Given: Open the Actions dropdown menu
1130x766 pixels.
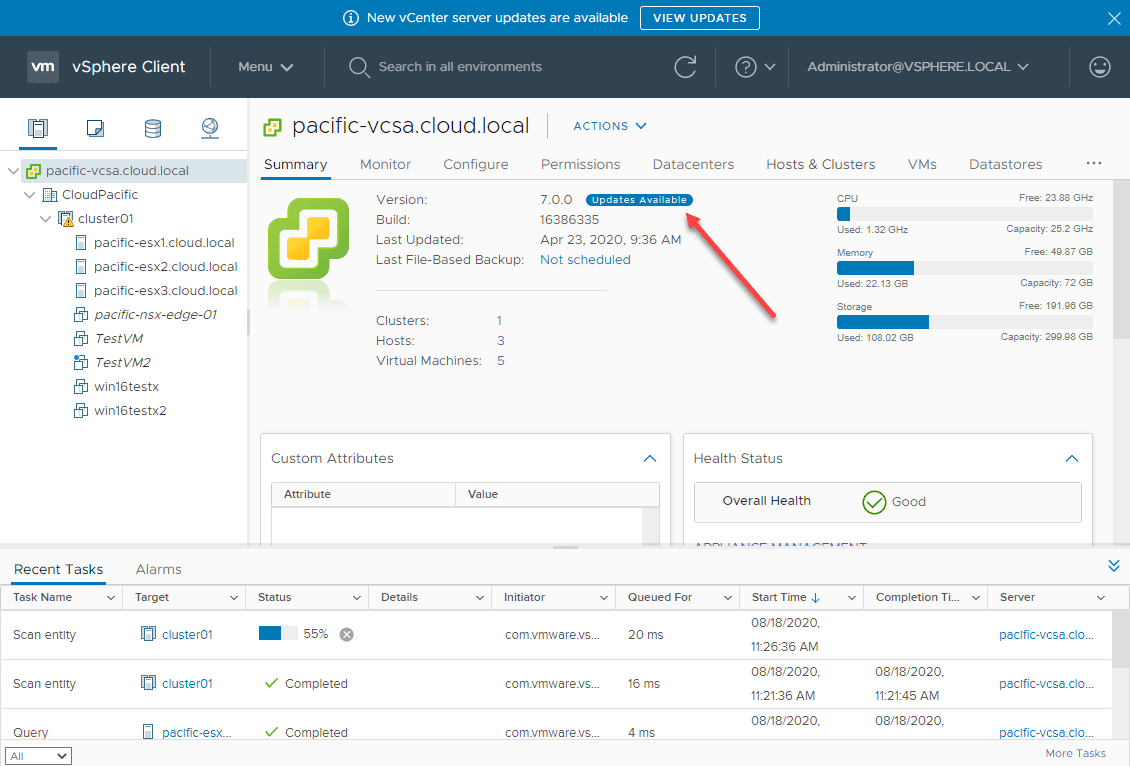Looking at the screenshot, I should [x=610, y=126].
